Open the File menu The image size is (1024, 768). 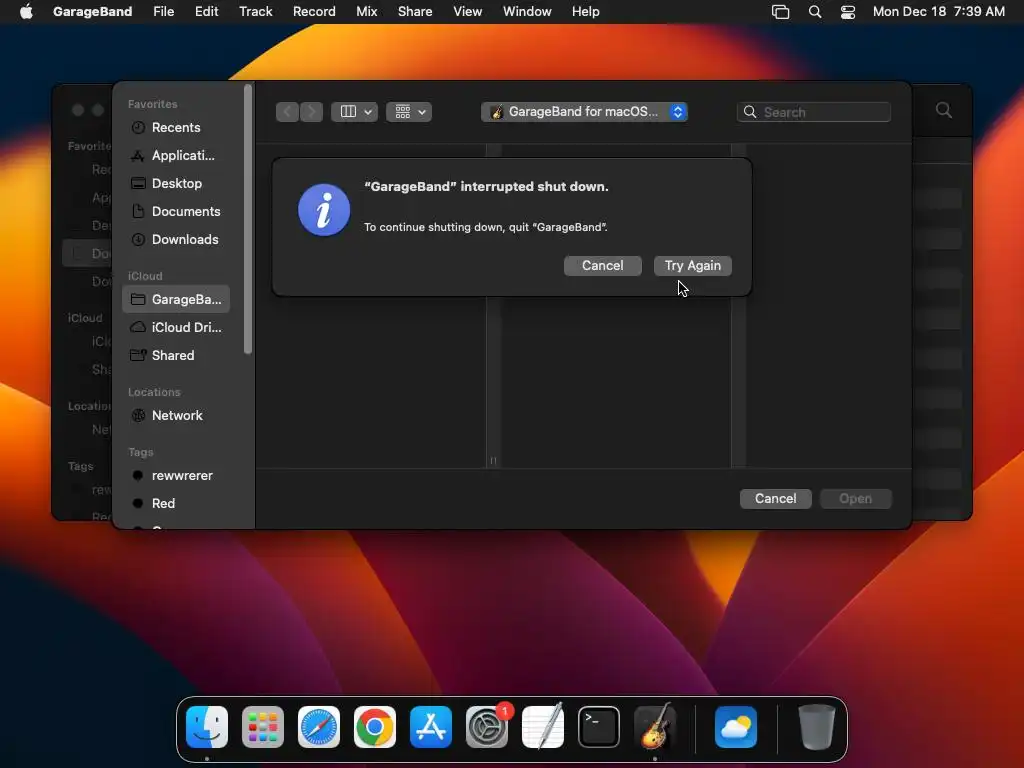point(163,11)
